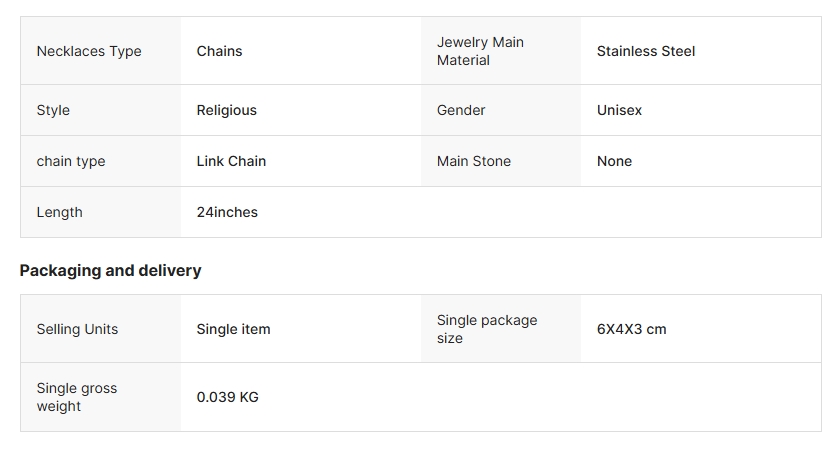Click the Main Stone label
828x451 pixels.
click(473, 161)
